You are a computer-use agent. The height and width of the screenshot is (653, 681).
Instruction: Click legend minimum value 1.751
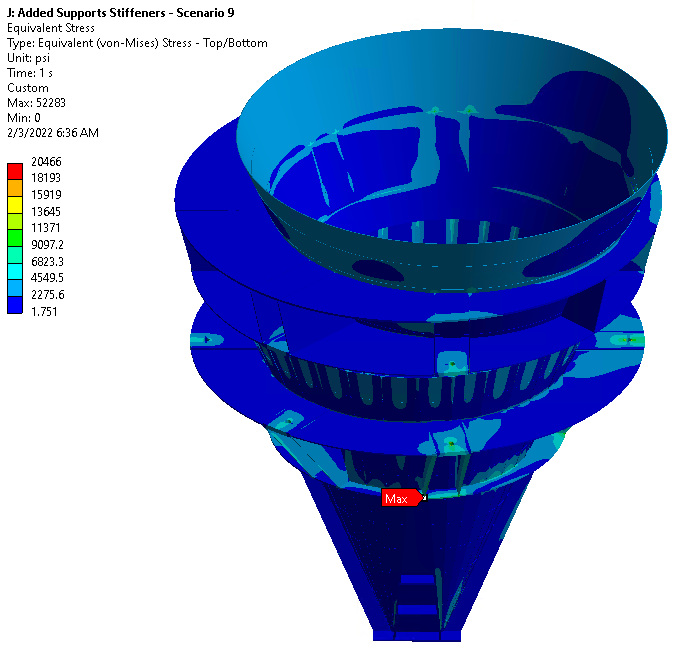[x=44, y=312]
